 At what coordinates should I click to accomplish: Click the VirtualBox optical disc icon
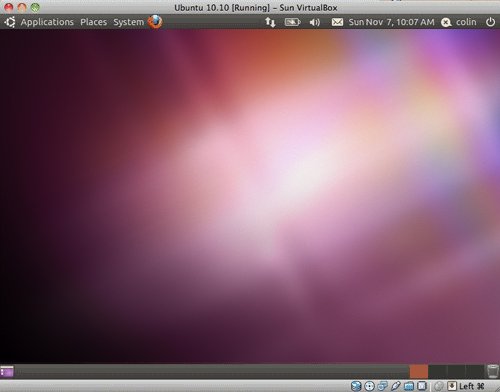coord(369,386)
